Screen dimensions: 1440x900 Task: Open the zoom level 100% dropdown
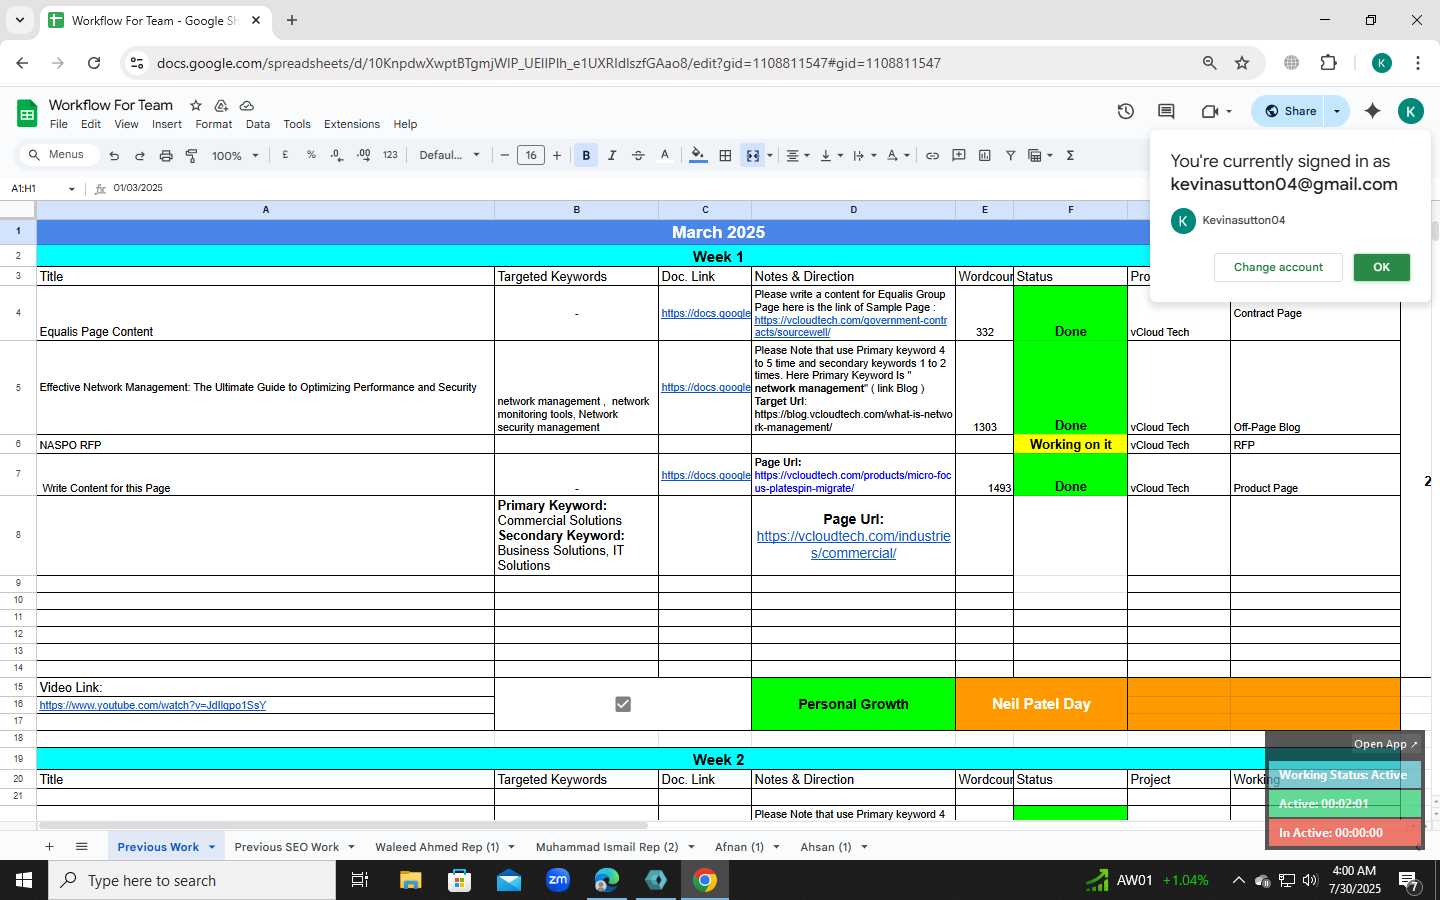(235, 155)
